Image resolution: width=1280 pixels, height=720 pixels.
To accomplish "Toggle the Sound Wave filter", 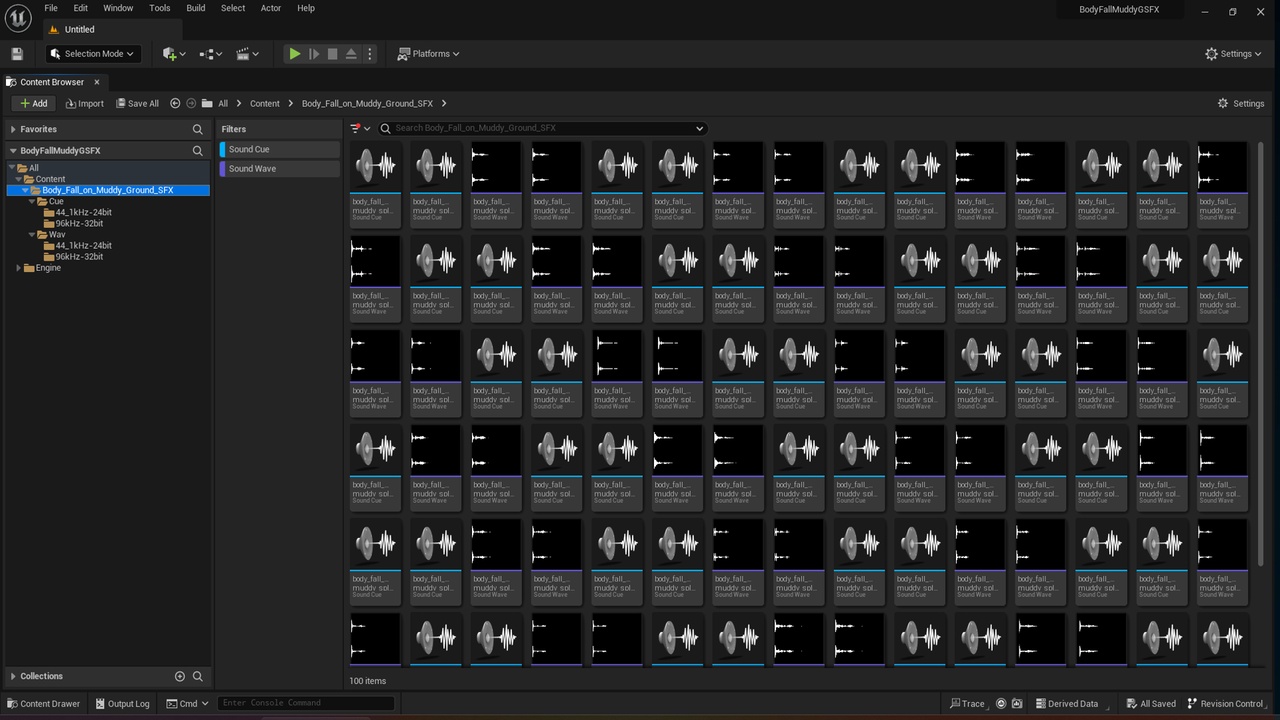I will click(x=280, y=169).
